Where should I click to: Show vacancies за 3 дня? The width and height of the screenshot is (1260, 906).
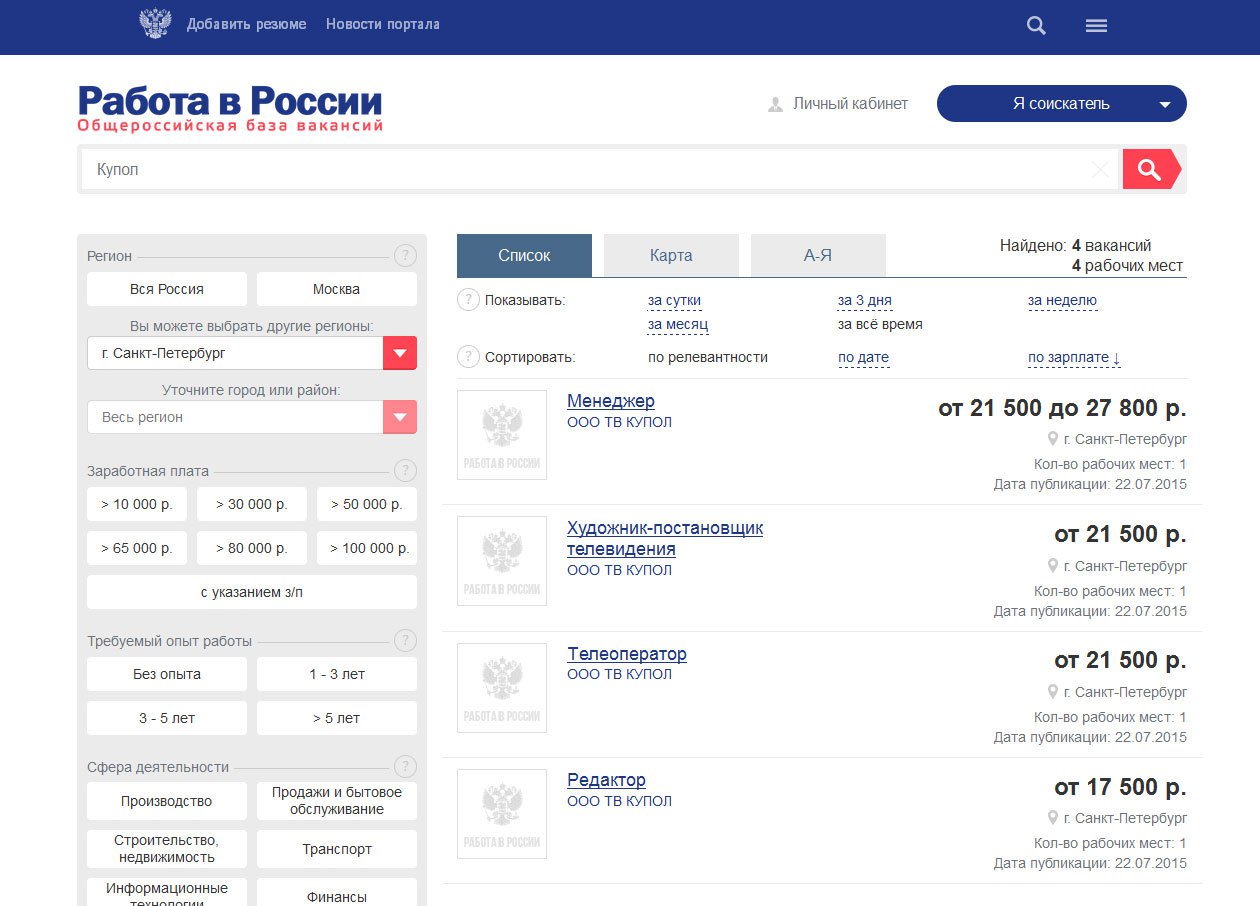point(865,300)
